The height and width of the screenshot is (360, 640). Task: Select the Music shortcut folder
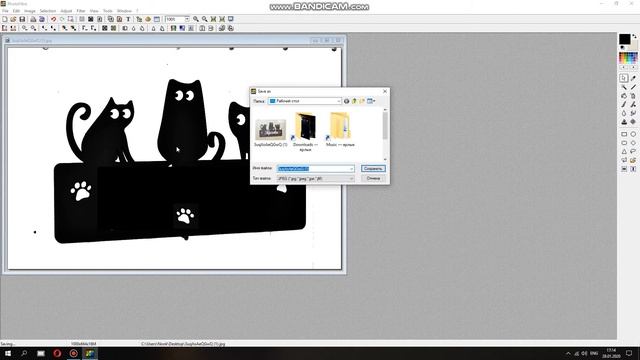click(x=340, y=129)
